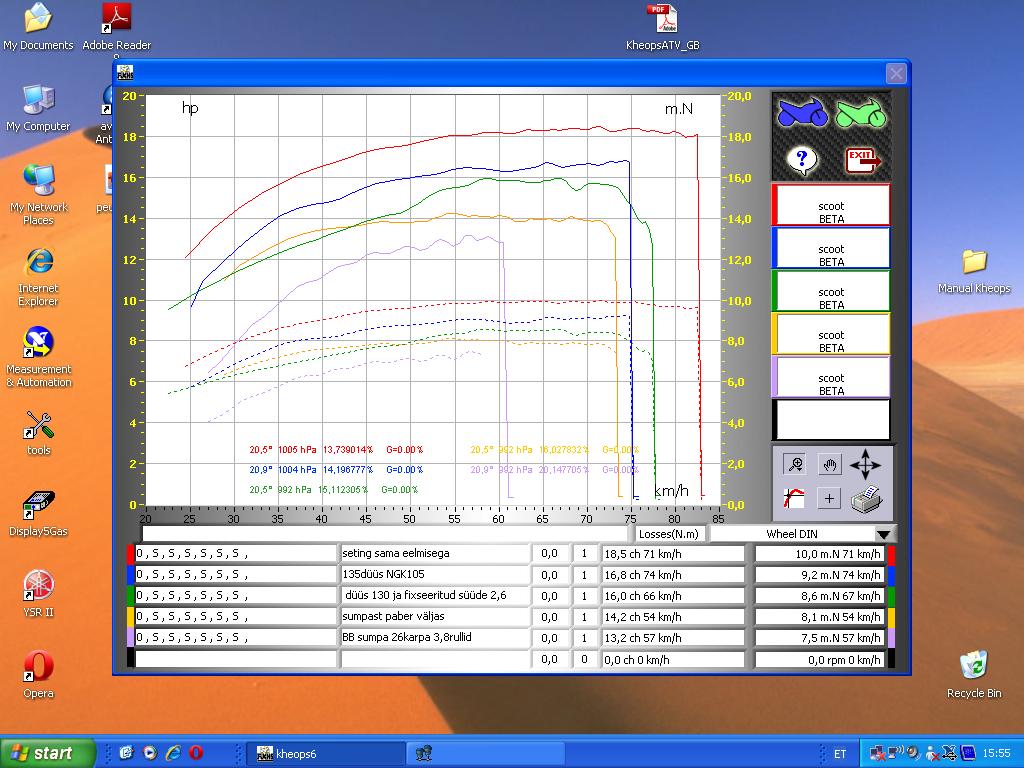Click the ET language indicator
The image size is (1024, 768).
point(840,754)
